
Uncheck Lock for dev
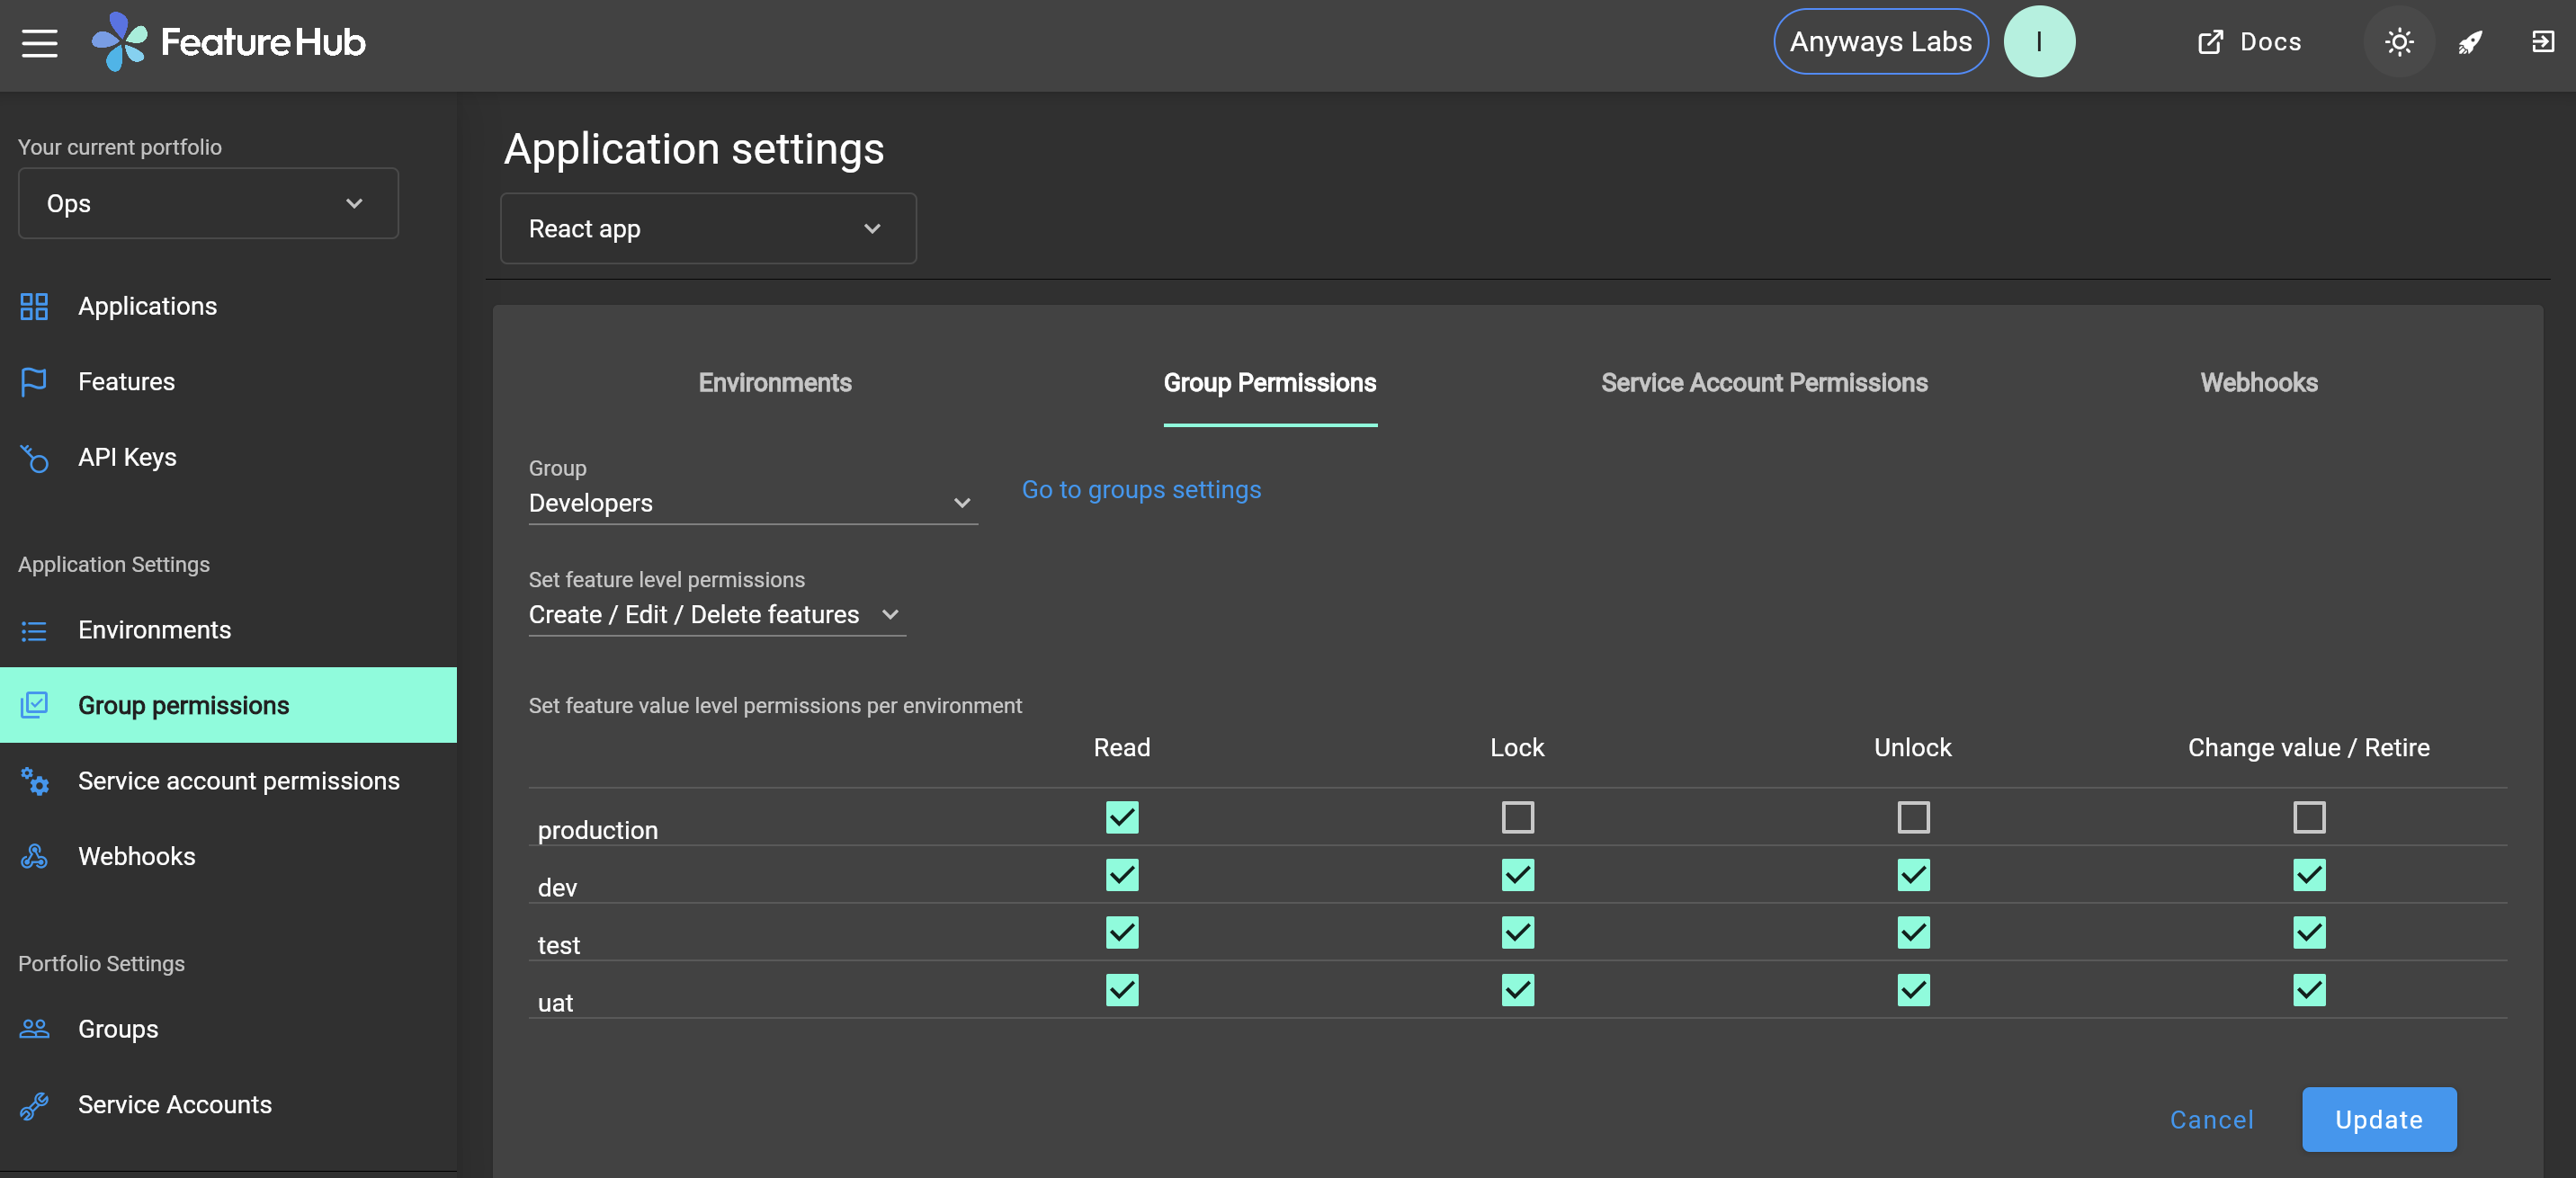pyautogui.click(x=1517, y=875)
